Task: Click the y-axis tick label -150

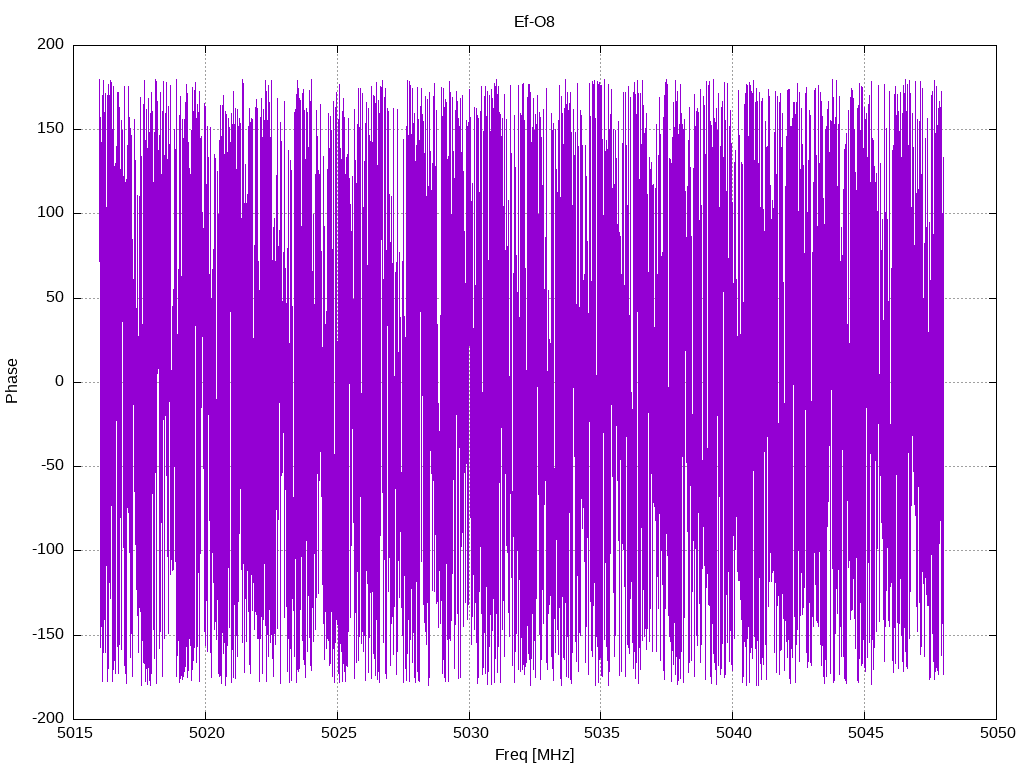Action: pyautogui.click(x=48, y=634)
